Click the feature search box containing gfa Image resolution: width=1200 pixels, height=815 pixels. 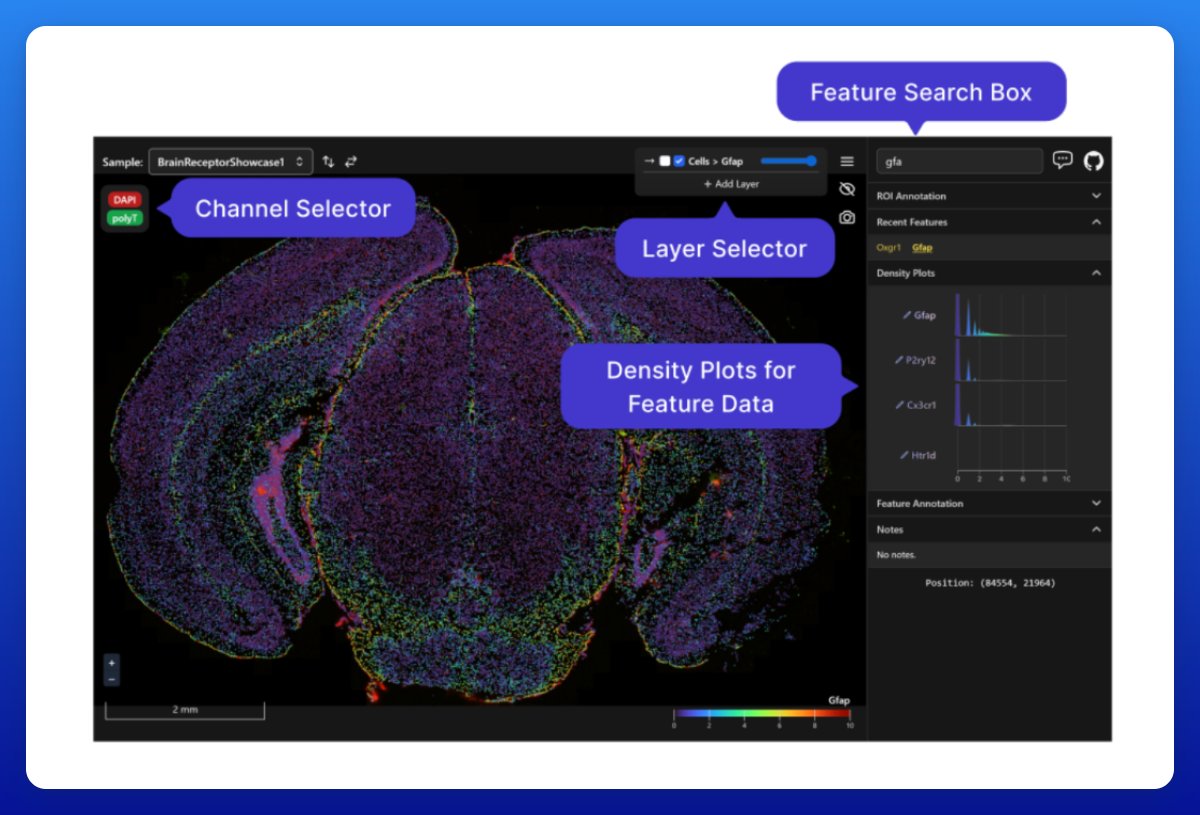(959, 161)
